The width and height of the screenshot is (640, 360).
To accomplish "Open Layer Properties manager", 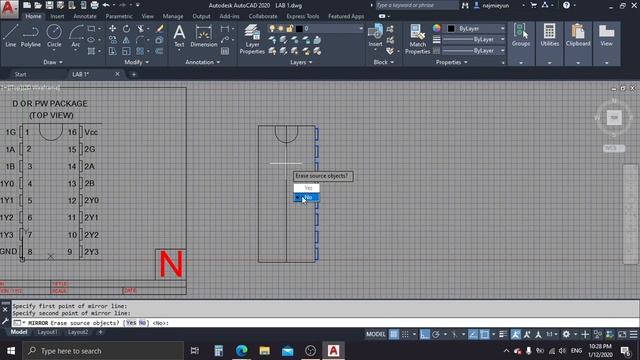I will tap(252, 39).
